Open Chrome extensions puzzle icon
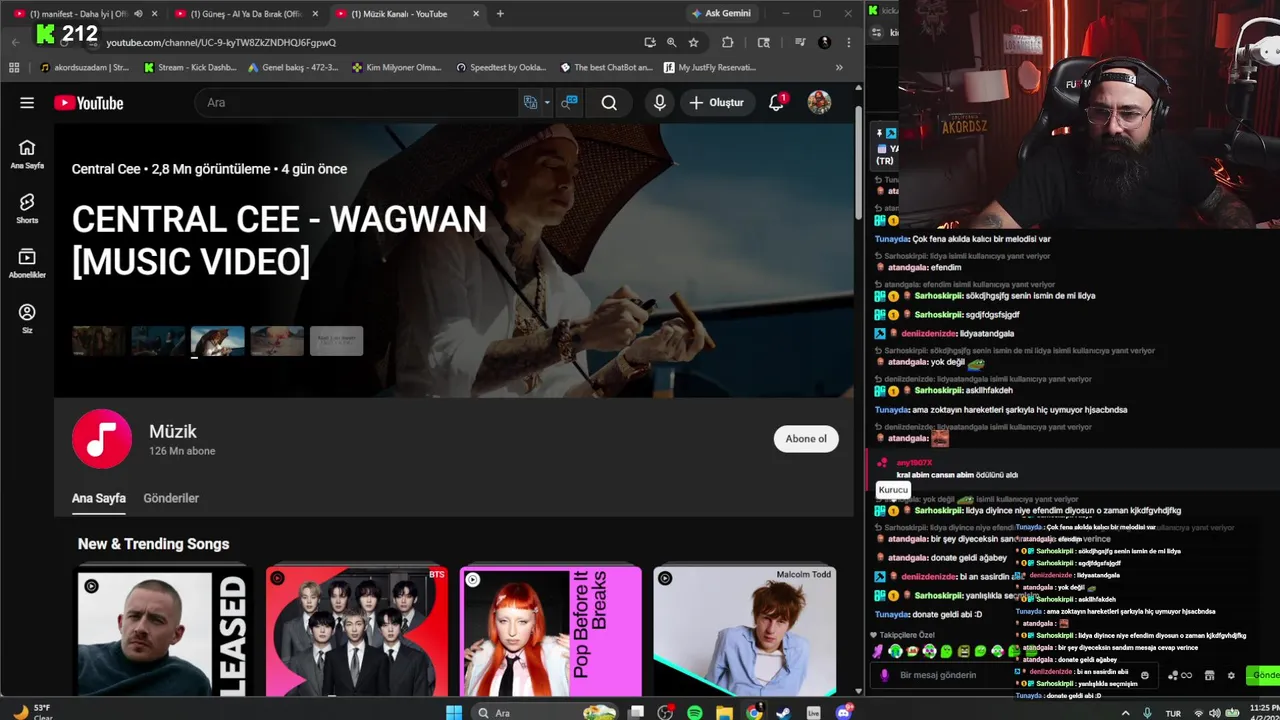The height and width of the screenshot is (720, 1280). coord(727,42)
